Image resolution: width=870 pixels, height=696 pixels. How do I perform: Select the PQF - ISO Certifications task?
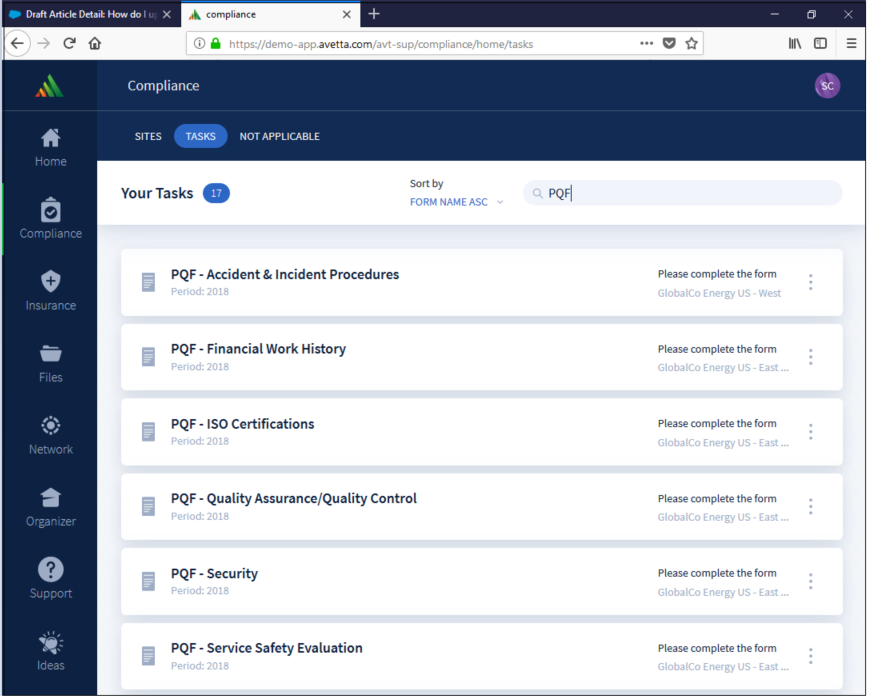pos(242,424)
